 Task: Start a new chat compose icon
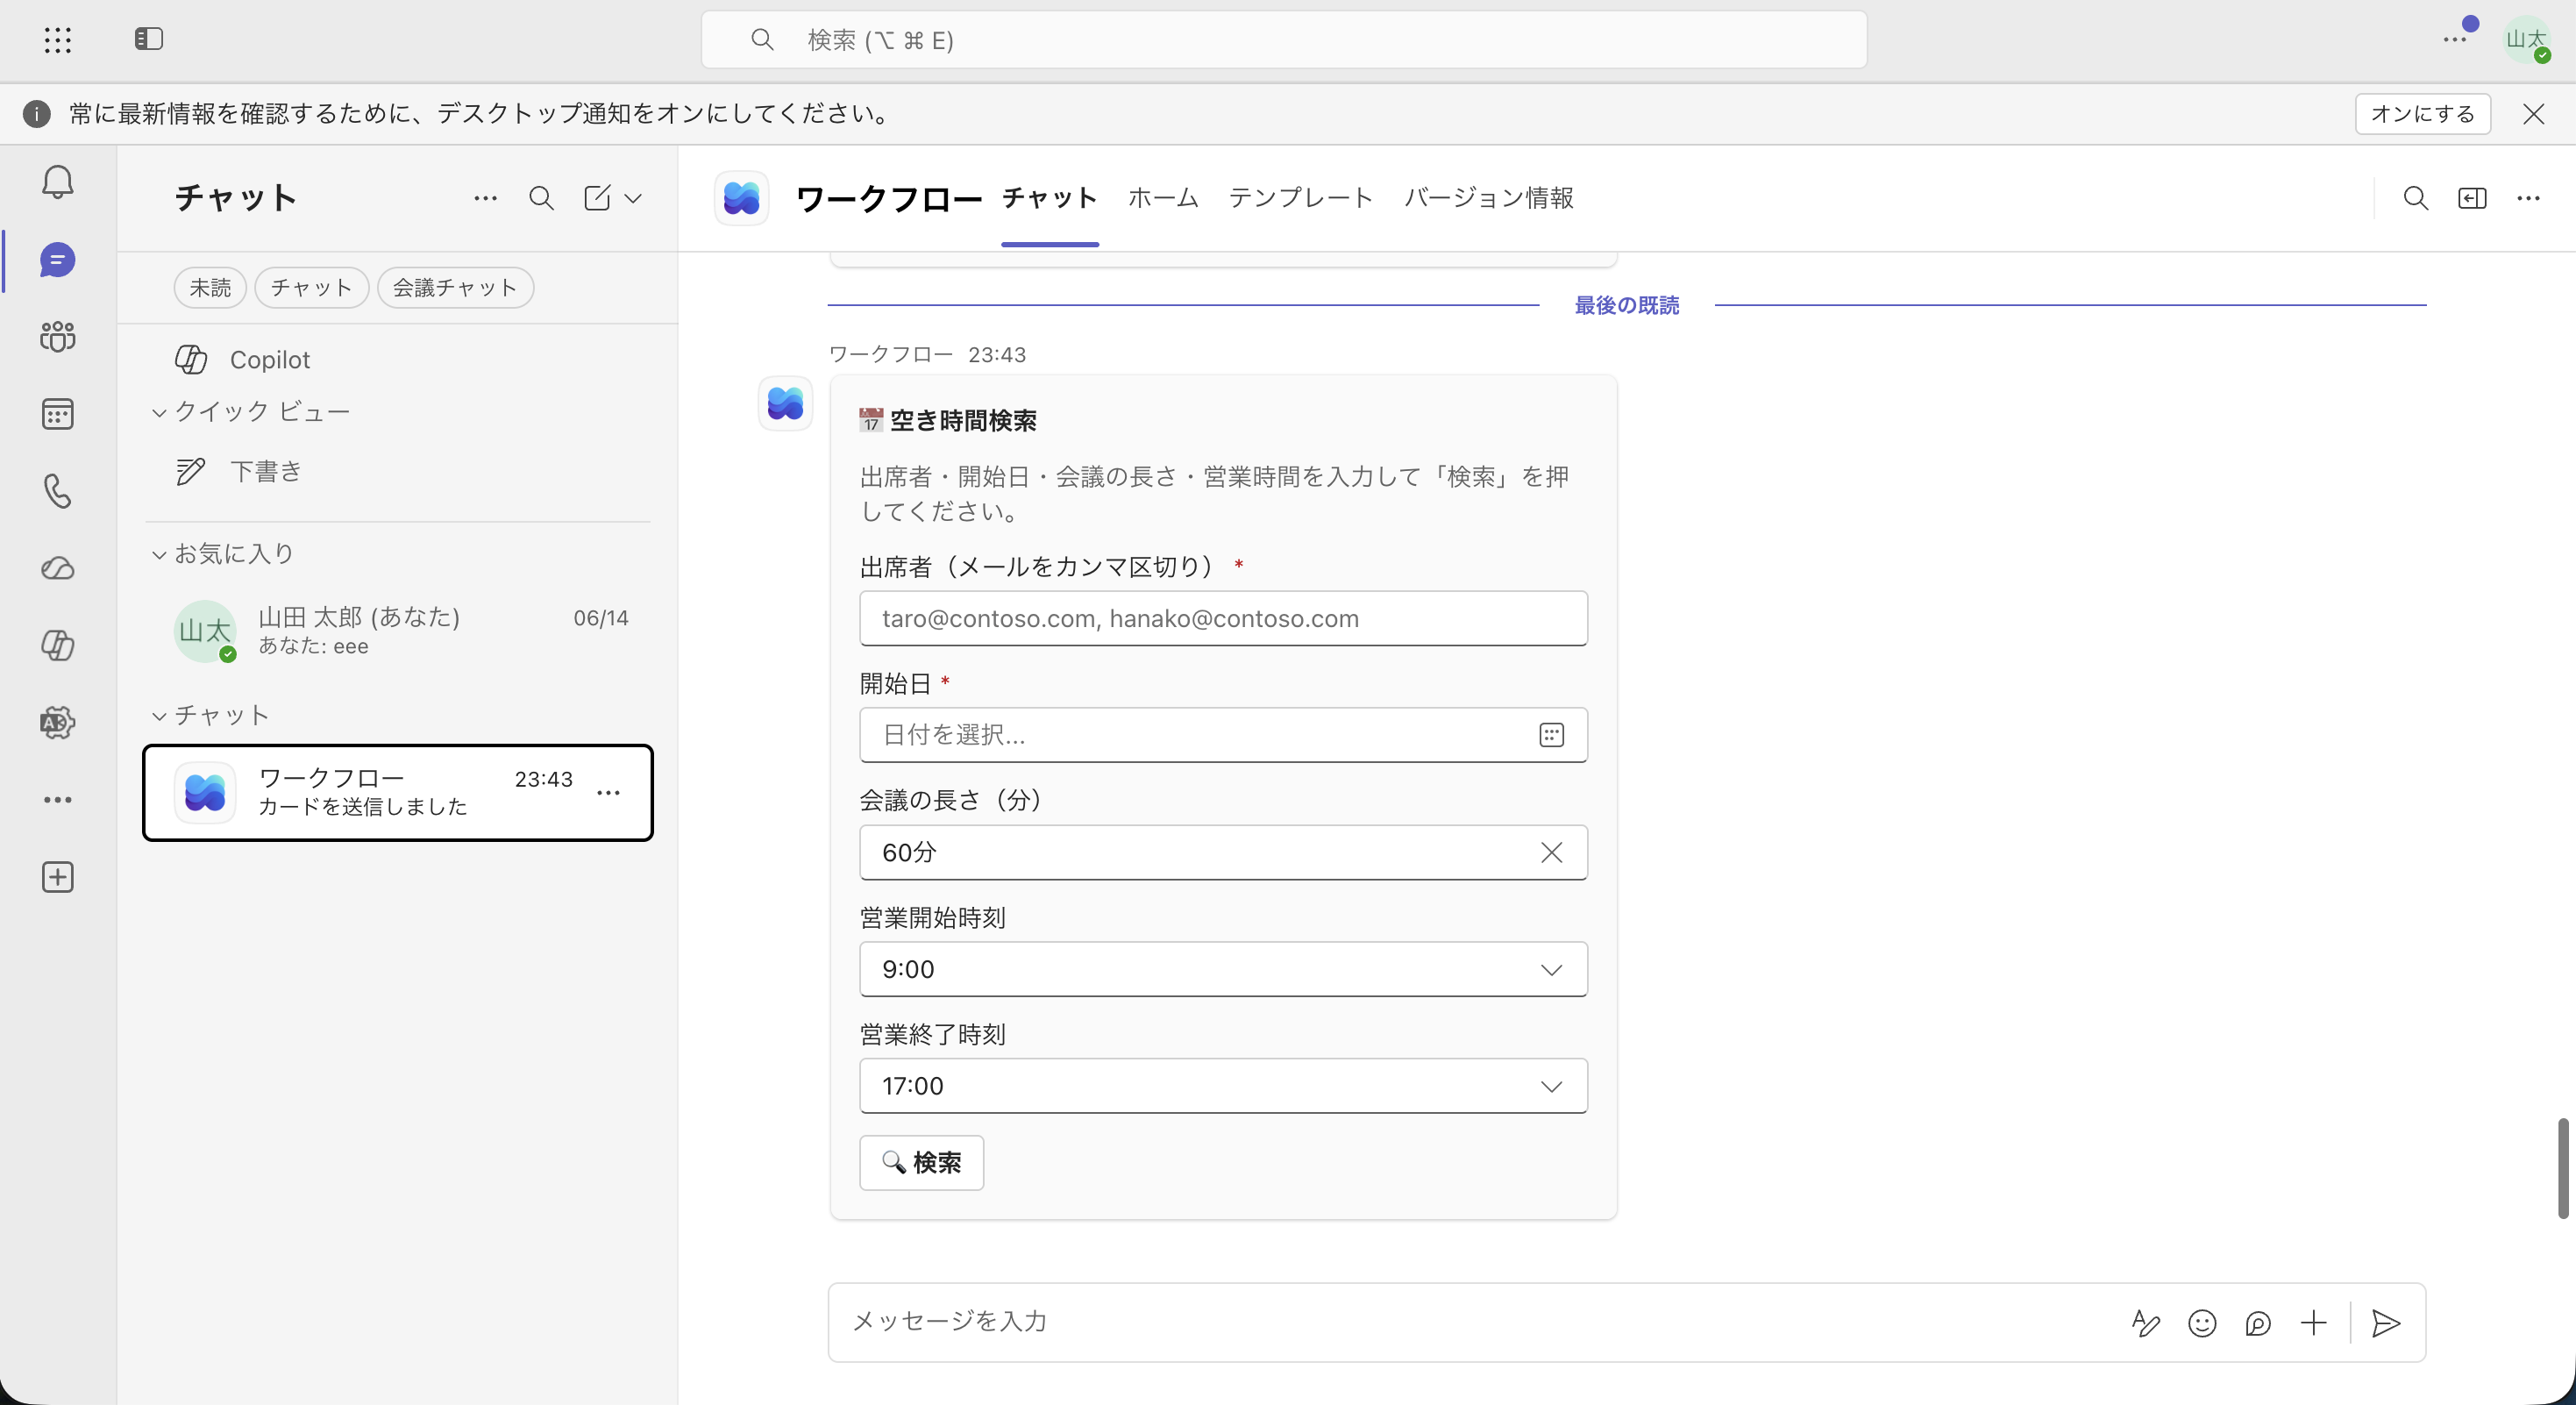click(597, 198)
